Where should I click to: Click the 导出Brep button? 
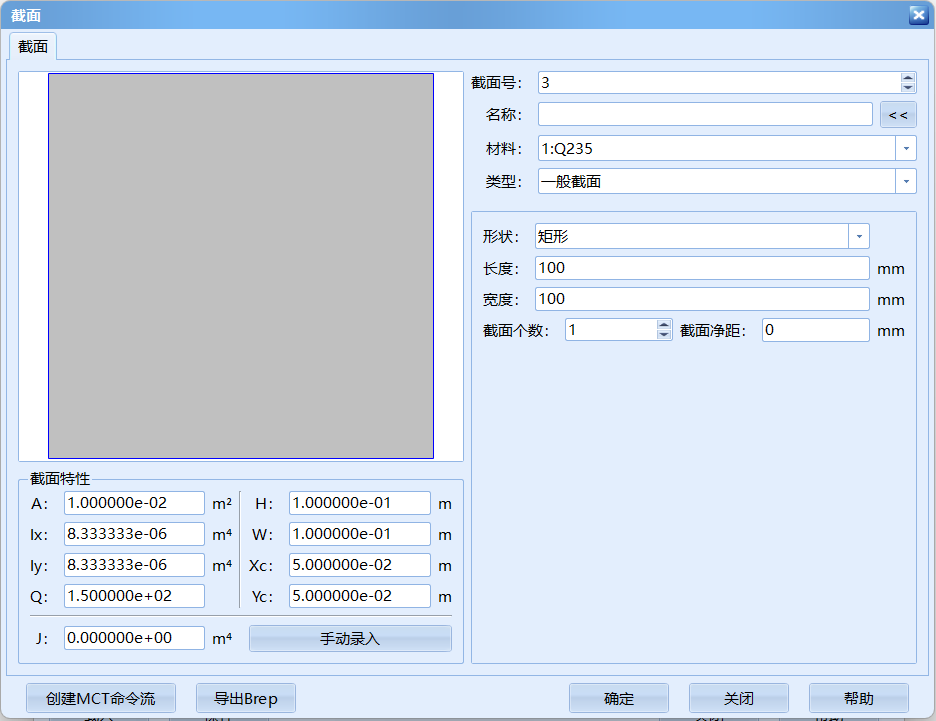pyautogui.click(x=244, y=698)
